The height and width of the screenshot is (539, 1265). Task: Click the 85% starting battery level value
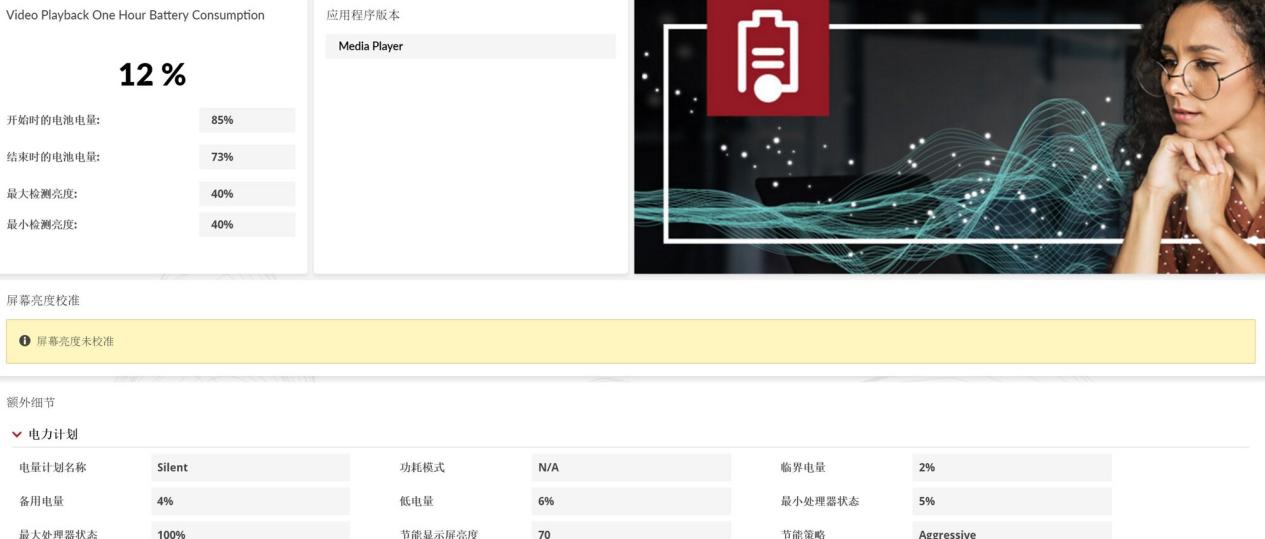[x=246, y=120]
